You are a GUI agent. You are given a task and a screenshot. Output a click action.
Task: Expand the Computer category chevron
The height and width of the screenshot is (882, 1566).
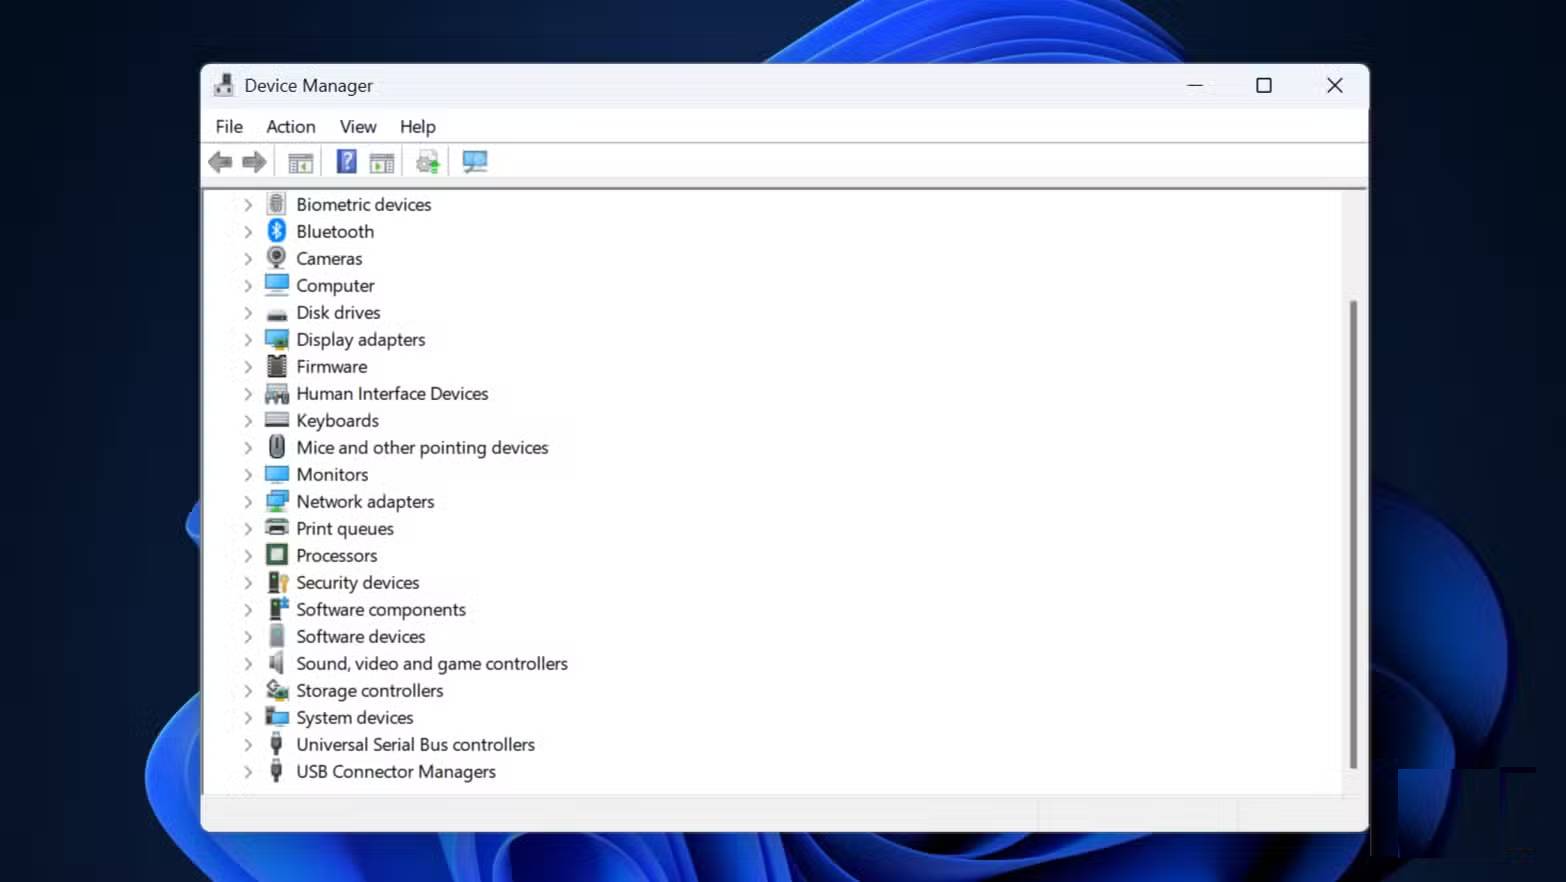[x=248, y=286]
